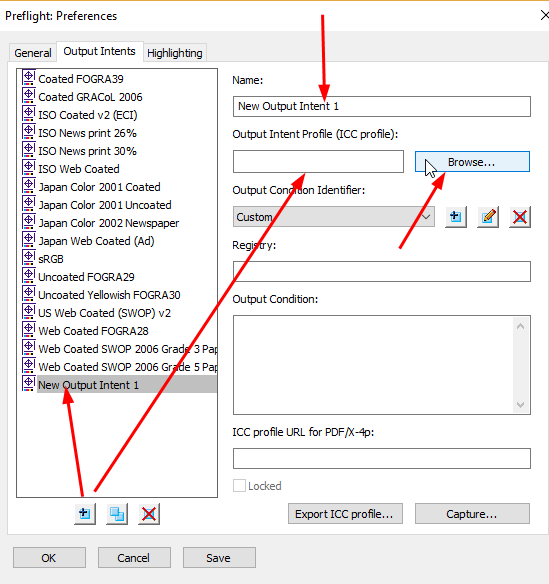Screen dimensions: 549x584
Task: Select New Output Intent 1 list entry
Action: 127,385
